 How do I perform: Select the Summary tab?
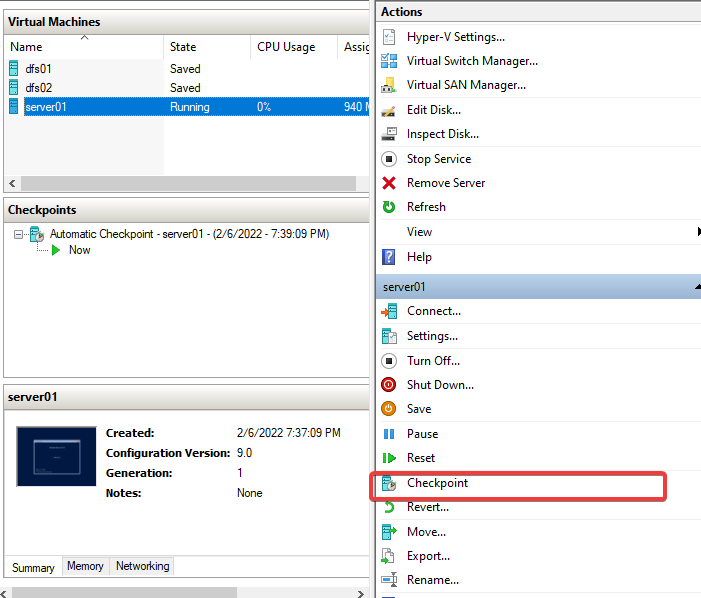pos(33,568)
